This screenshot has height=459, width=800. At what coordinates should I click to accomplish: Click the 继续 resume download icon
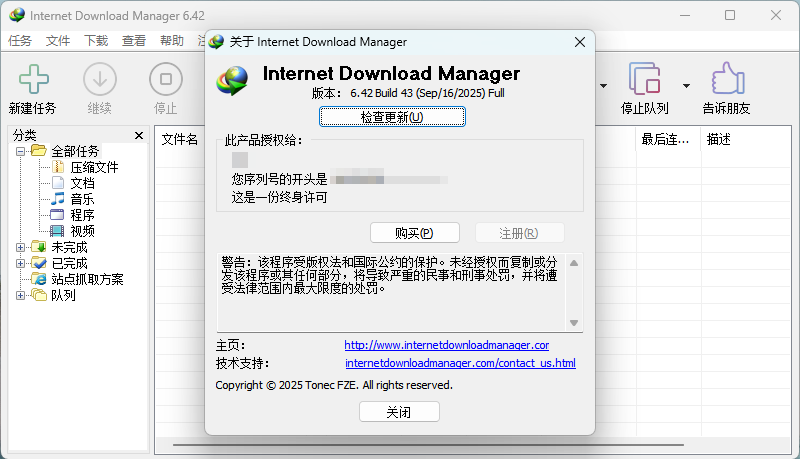click(99, 79)
